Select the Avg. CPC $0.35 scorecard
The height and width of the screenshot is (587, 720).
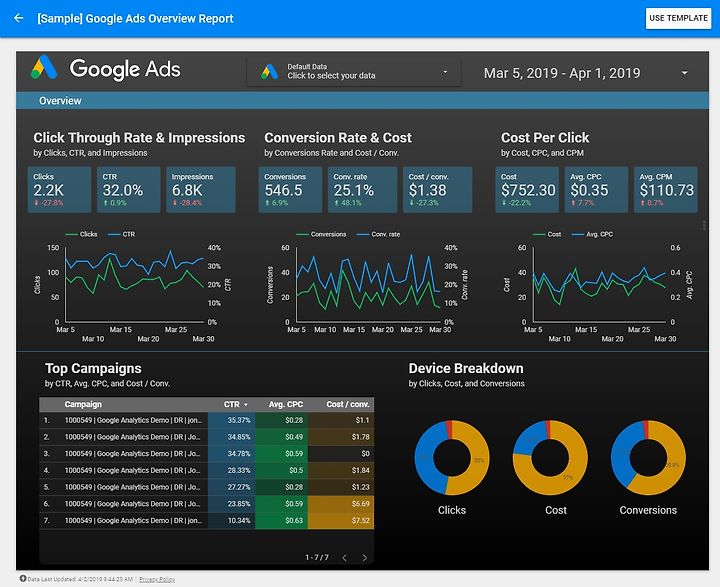596,190
